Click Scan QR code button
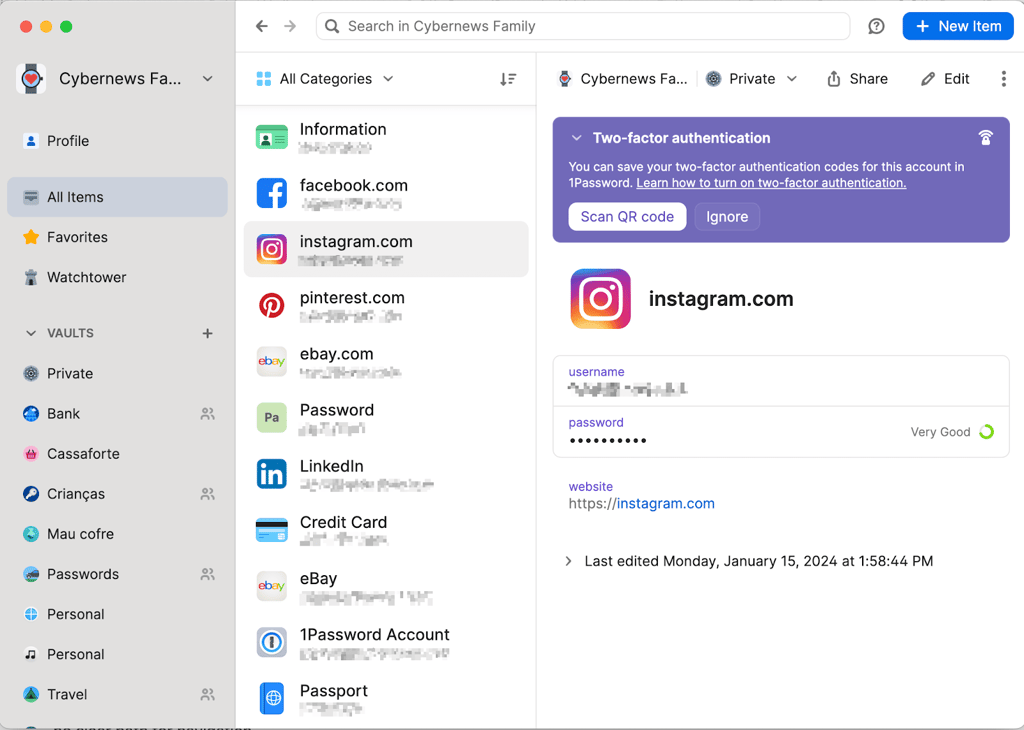The image size is (1024, 730). click(x=627, y=217)
